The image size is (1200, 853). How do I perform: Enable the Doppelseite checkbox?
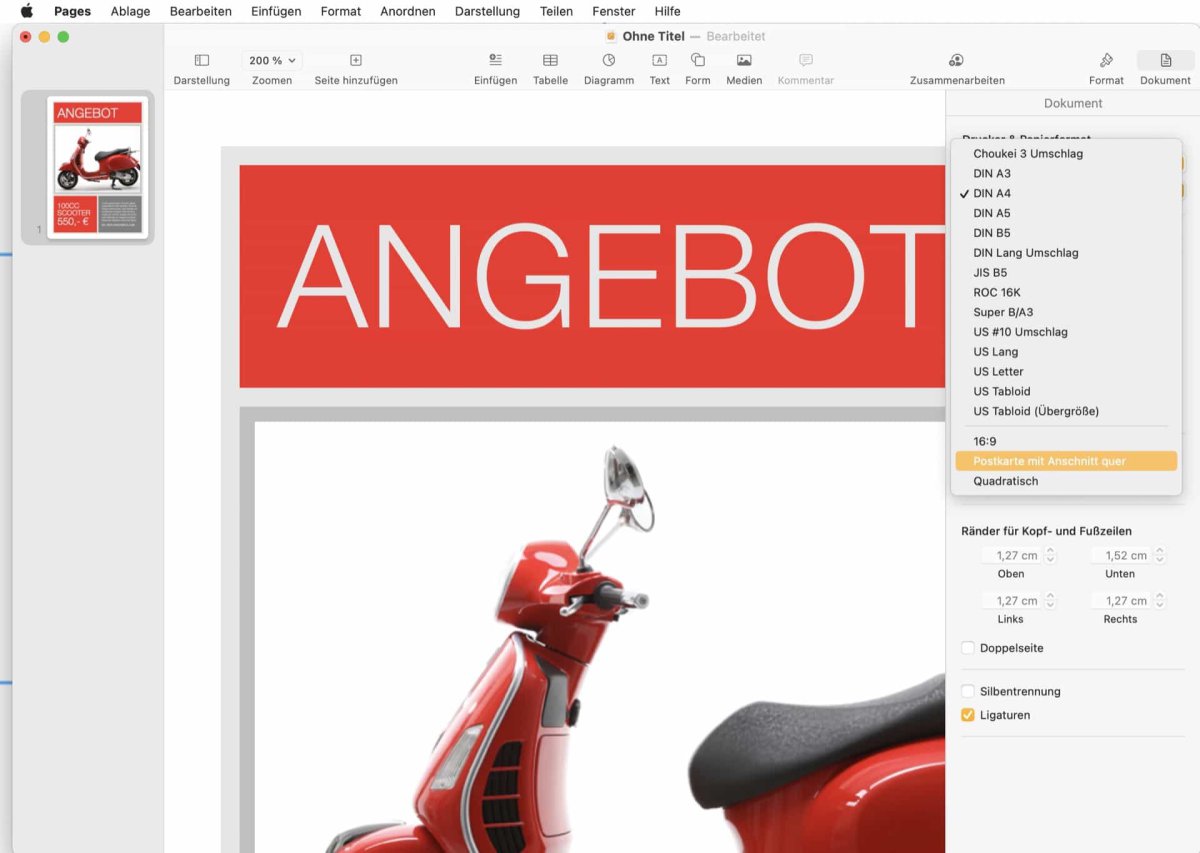click(x=968, y=648)
